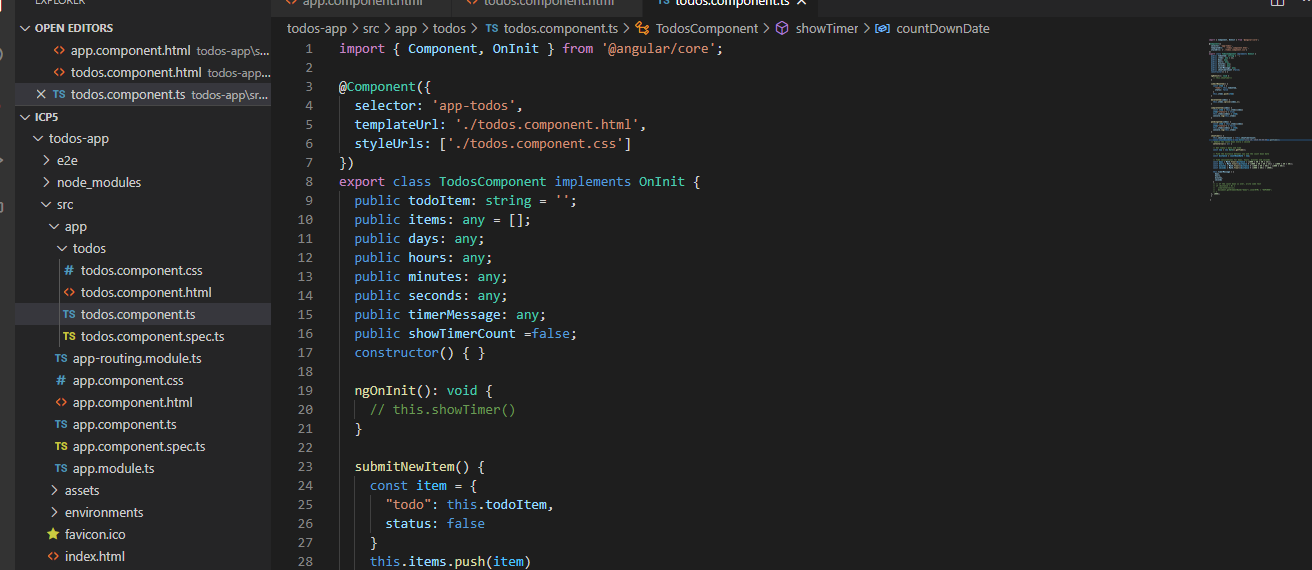This screenshot has height=570, width=1312.
Task: Click 'app-todos' selector string
Action: pos(477,105)
